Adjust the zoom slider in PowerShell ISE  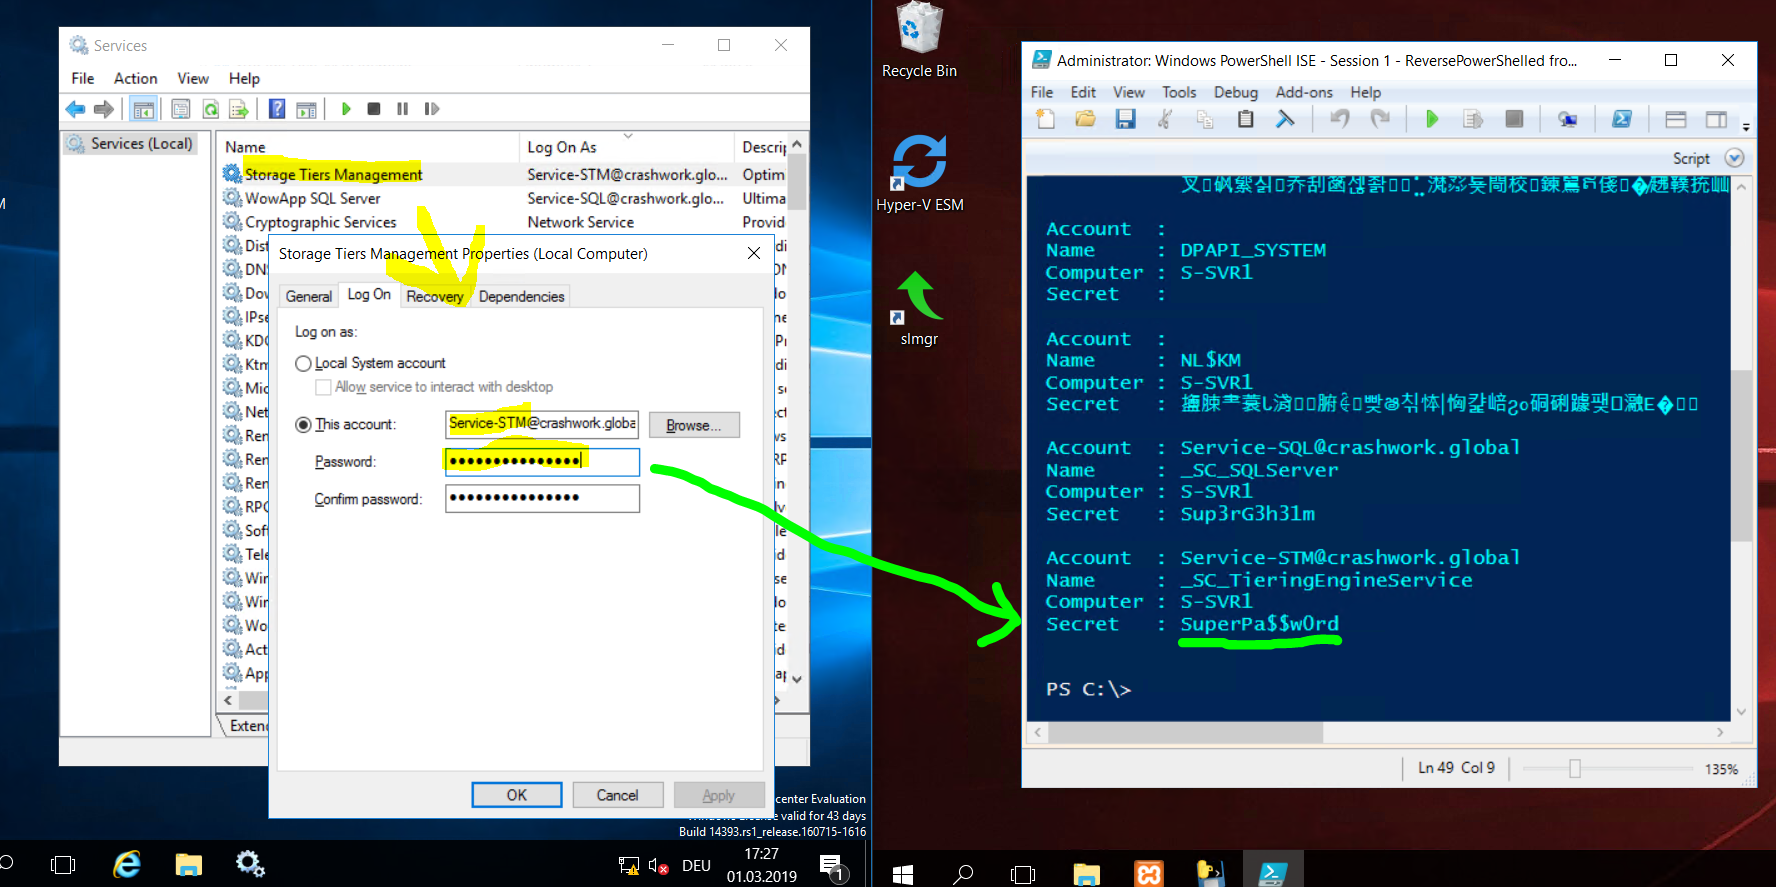pyautogui.click(x=1575, y=768)
